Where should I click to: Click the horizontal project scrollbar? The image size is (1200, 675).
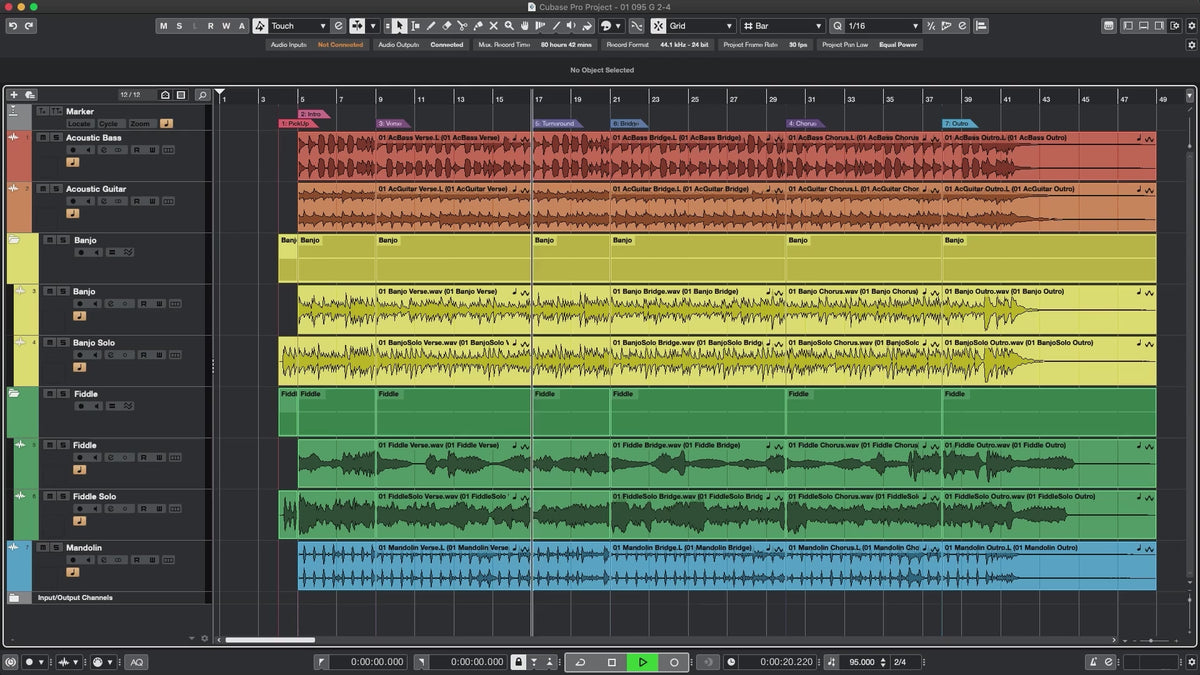270,640
